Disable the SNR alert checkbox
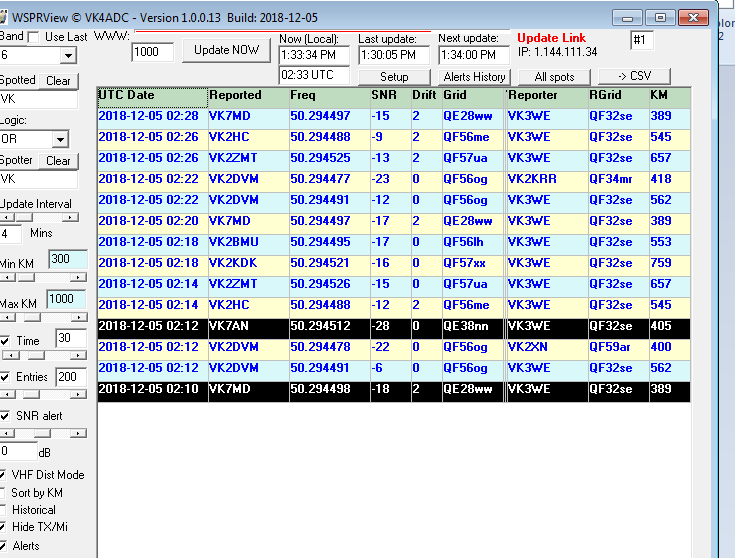Screen dimensions: 735x558 6,416
